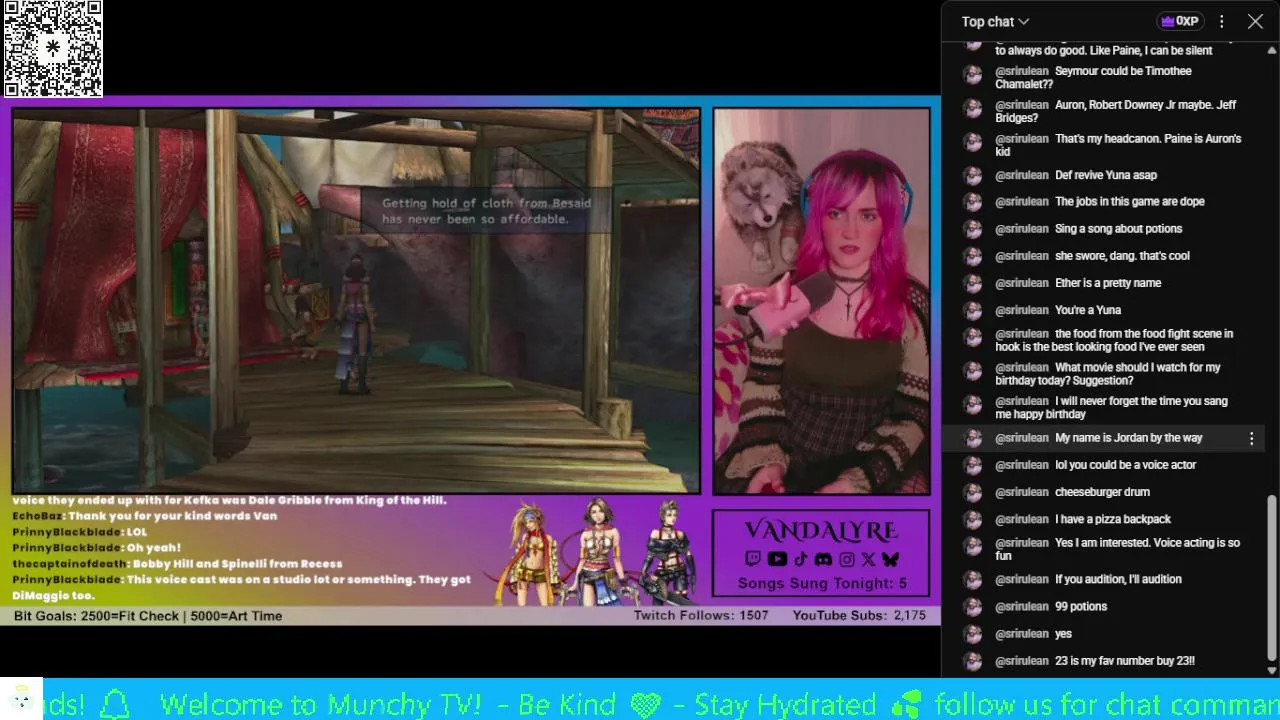The image size is (1280, 720).
Task: Click thecaptainofdeath 'Bobby Hill and Spinelli' line
Action: (x=177, y=564)
